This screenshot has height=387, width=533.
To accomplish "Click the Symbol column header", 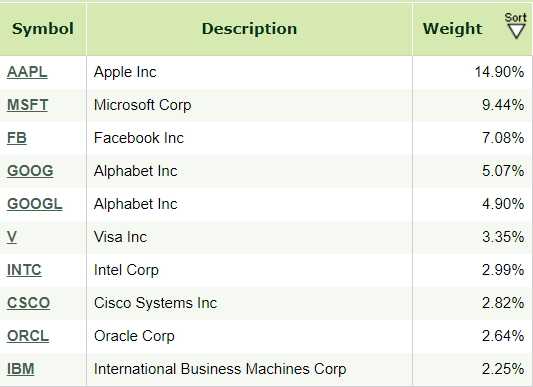I will (43, 29).
